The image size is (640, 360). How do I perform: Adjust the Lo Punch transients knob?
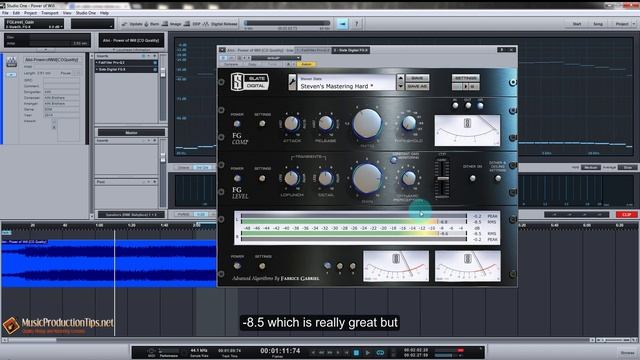click(x=291, y=178)
